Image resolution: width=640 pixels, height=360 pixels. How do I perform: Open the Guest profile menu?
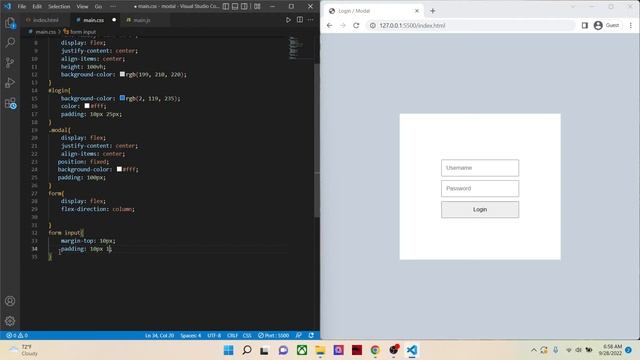click(607, 25)
